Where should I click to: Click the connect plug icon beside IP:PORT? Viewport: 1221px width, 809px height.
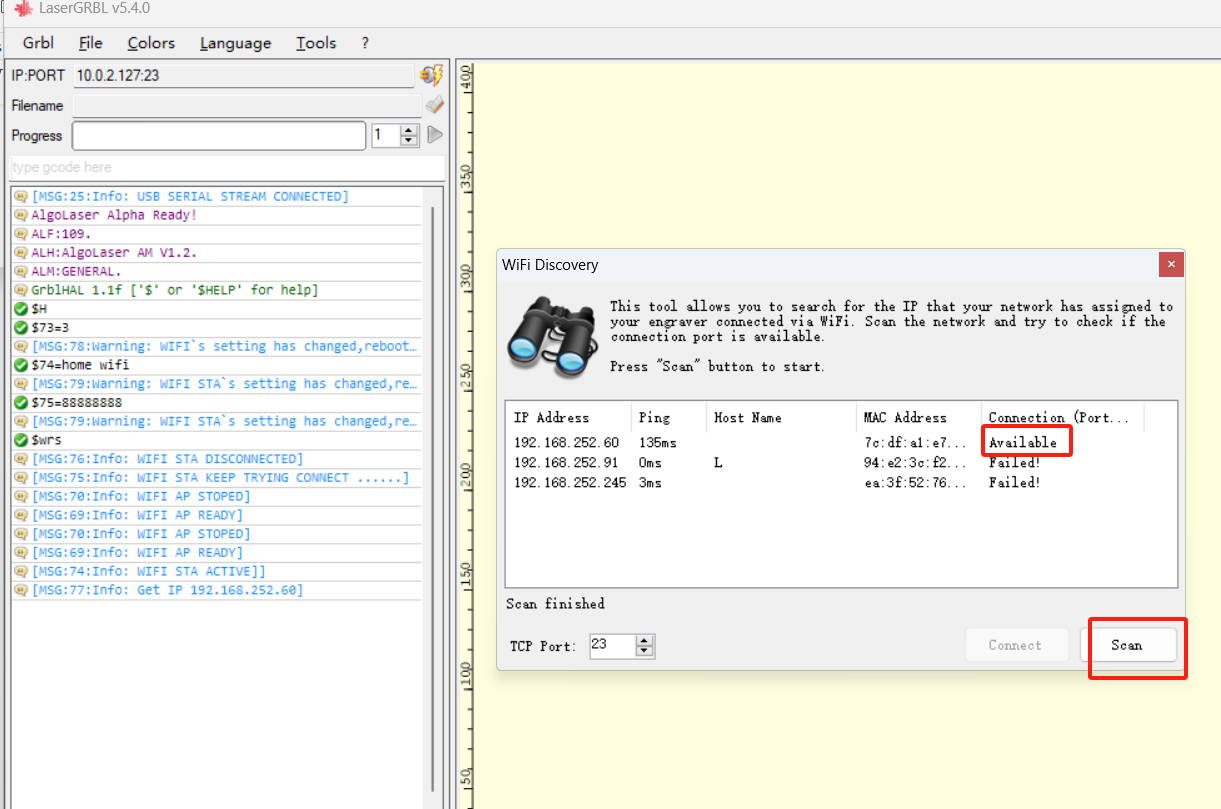pos(431,75)
